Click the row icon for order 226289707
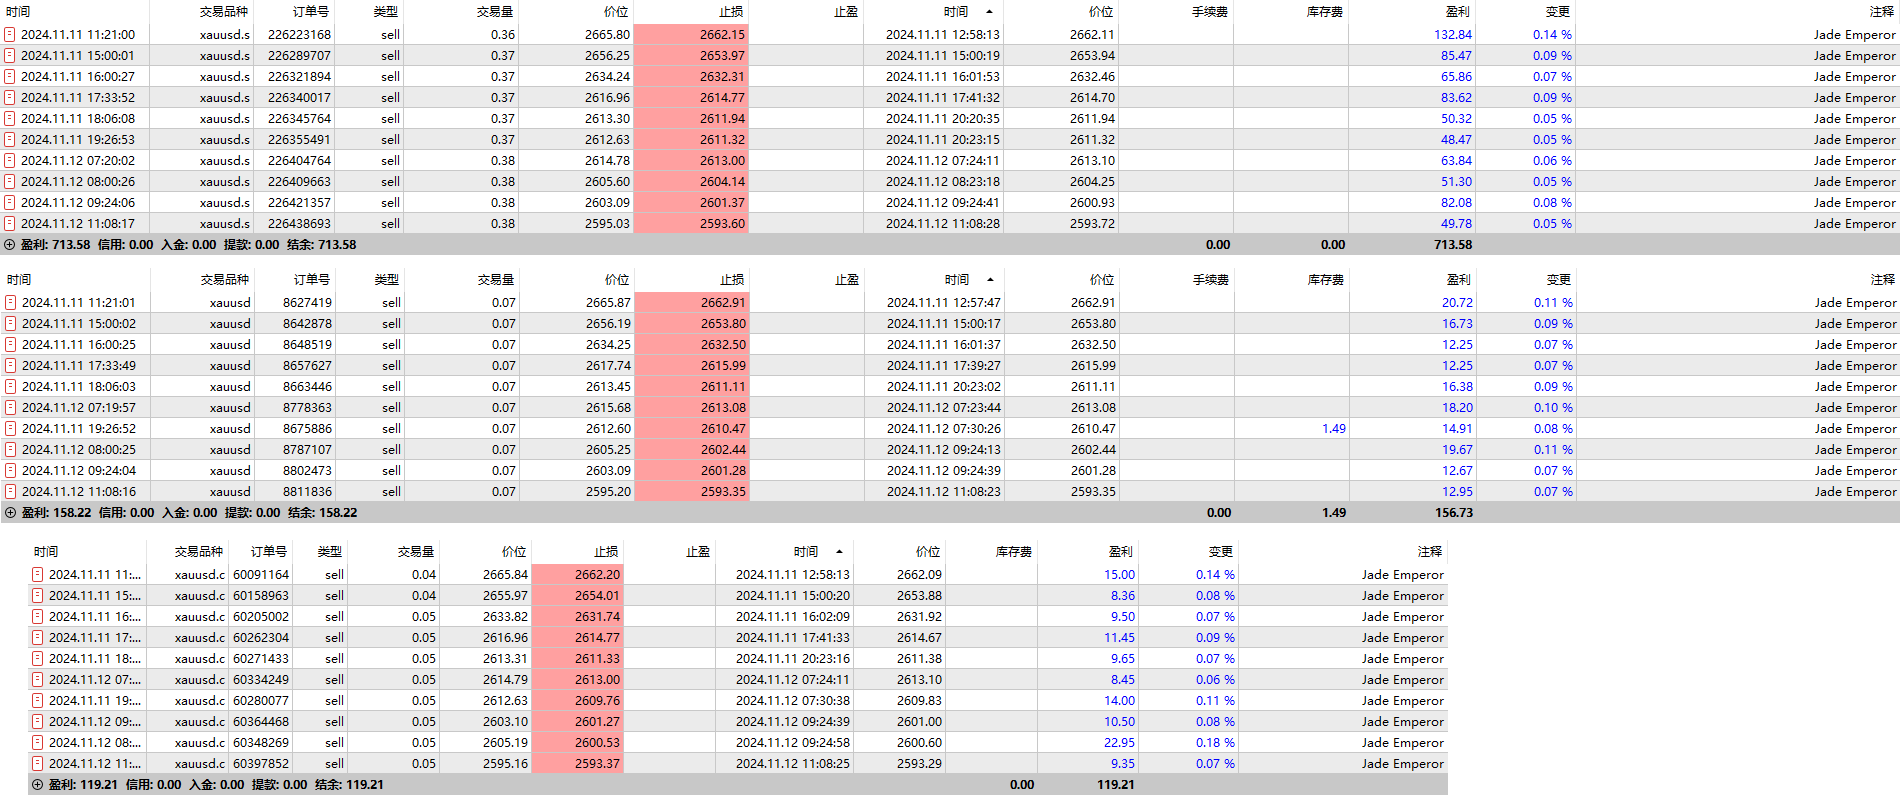This screenshot has width=1900, height=801. coord(10,55)
